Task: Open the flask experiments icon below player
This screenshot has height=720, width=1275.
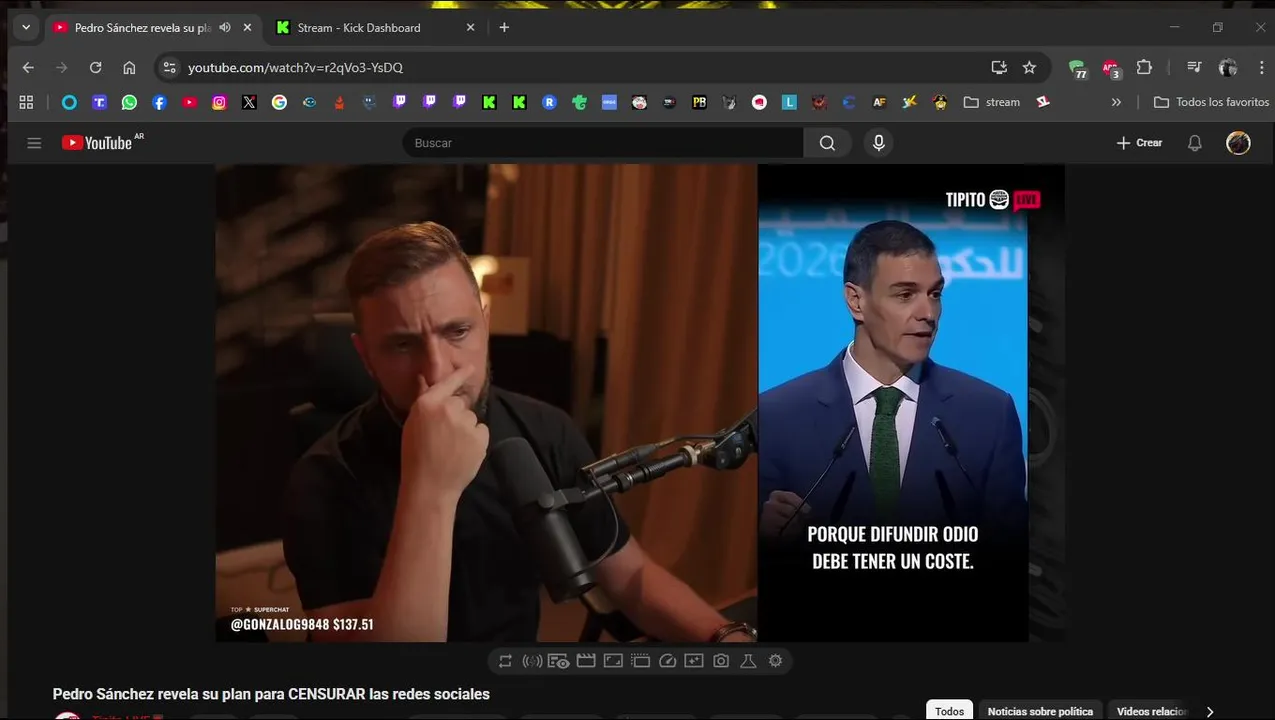Action: point(748,661)
